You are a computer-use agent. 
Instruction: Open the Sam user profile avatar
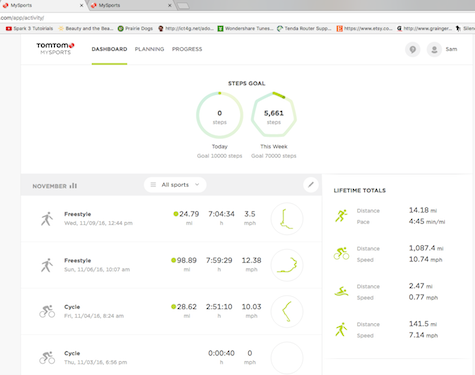(x=434, y=50)
